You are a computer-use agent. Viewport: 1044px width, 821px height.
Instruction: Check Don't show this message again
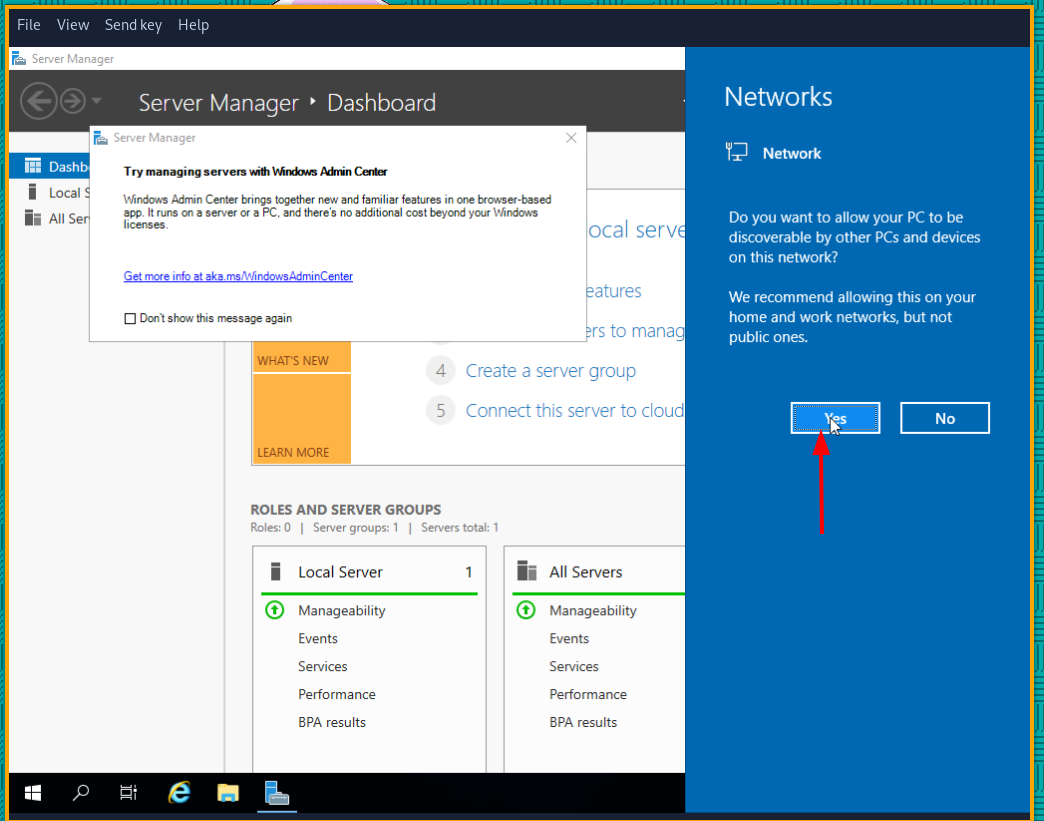[x=130, y=318]
